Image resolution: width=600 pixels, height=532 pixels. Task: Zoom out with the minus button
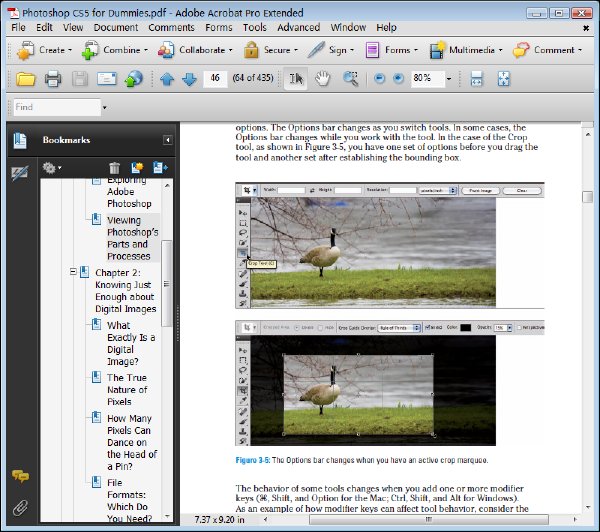pos(379,79)
